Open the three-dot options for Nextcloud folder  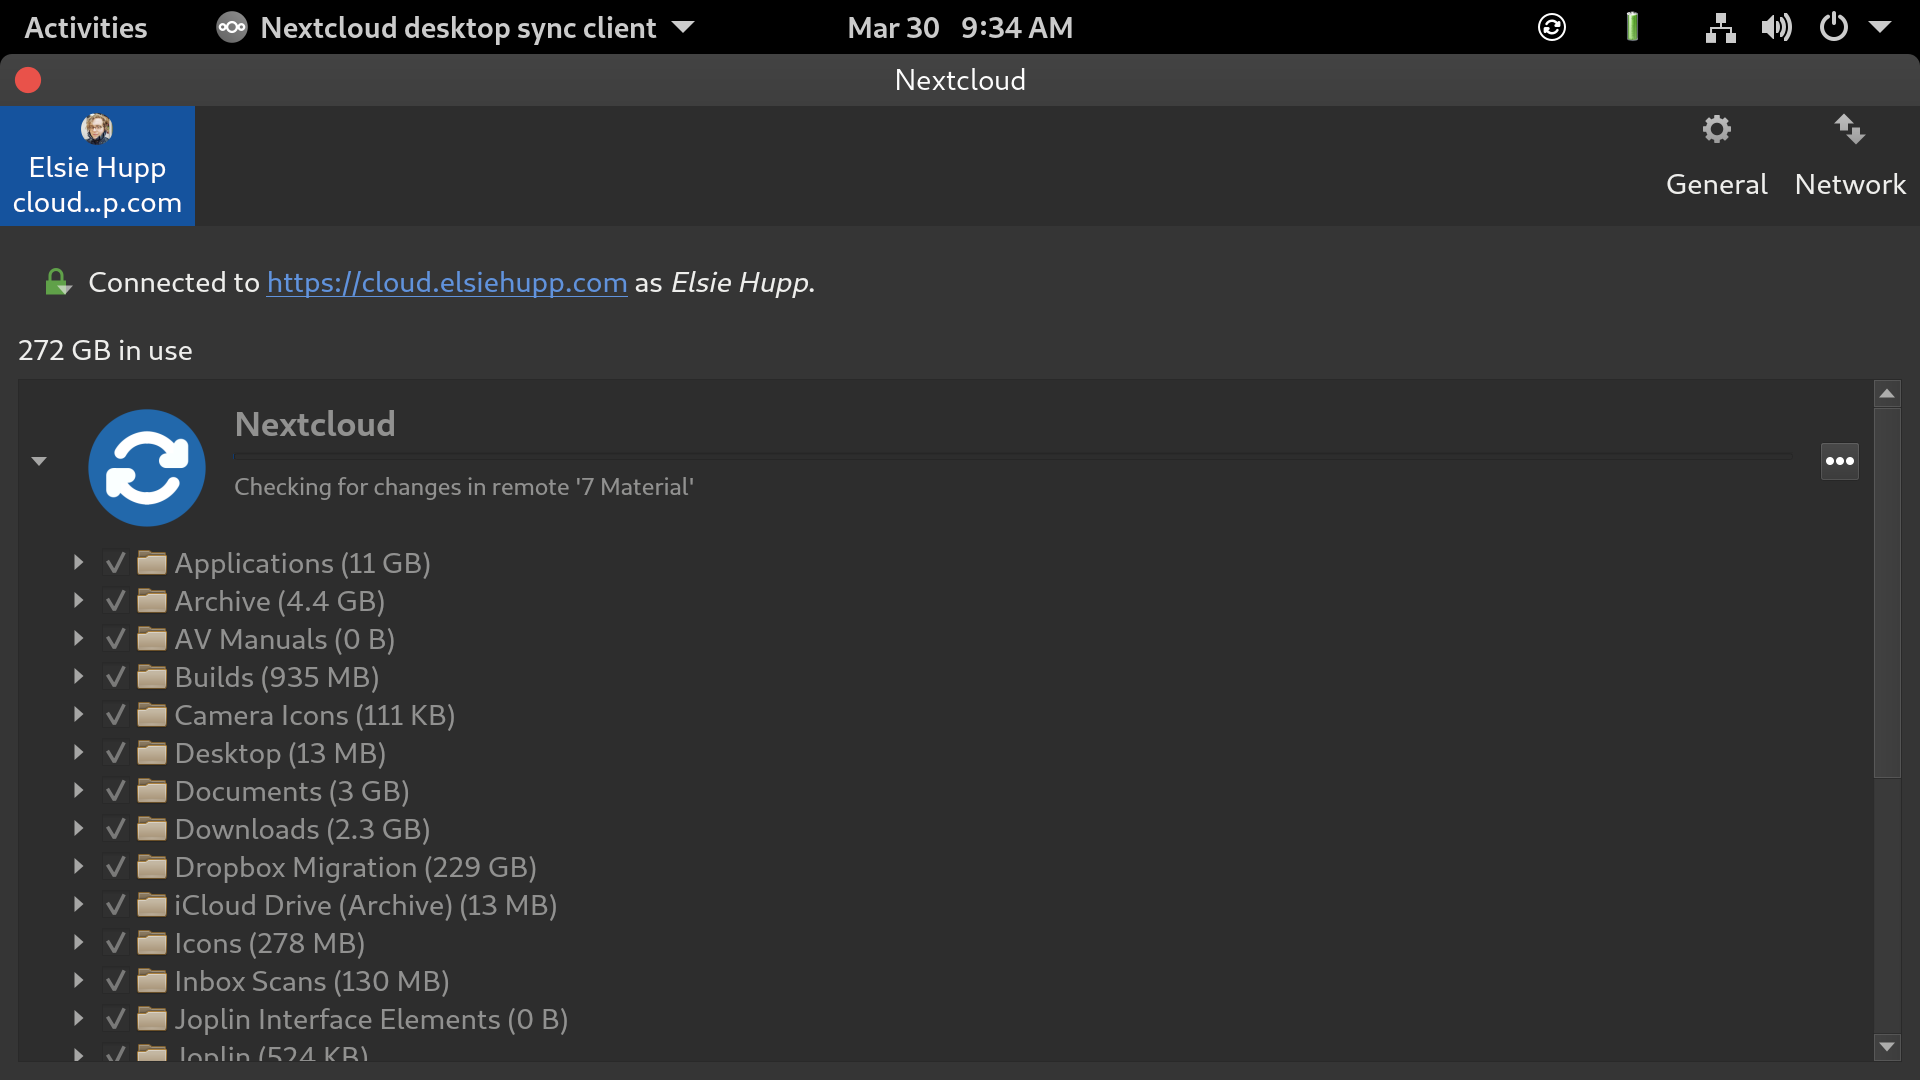1839,461
